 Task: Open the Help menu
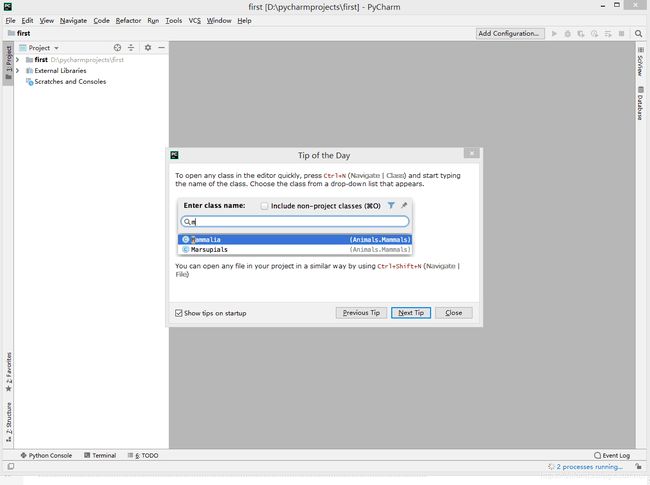coord(245,20)
